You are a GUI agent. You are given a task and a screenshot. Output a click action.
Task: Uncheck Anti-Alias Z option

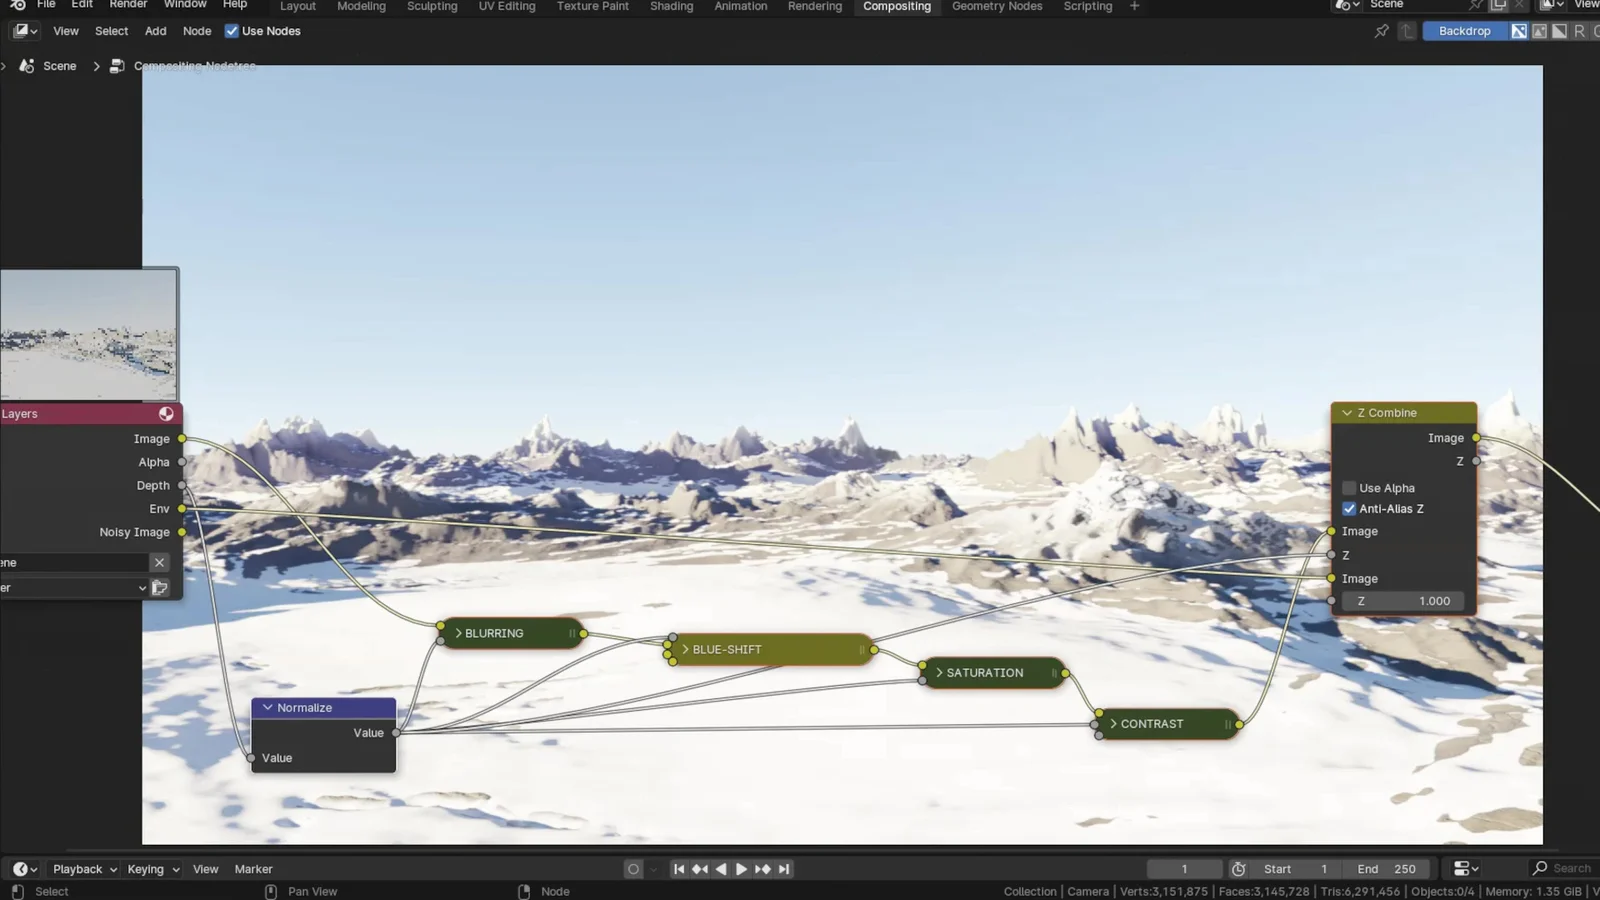click(x=1349, y=509)
